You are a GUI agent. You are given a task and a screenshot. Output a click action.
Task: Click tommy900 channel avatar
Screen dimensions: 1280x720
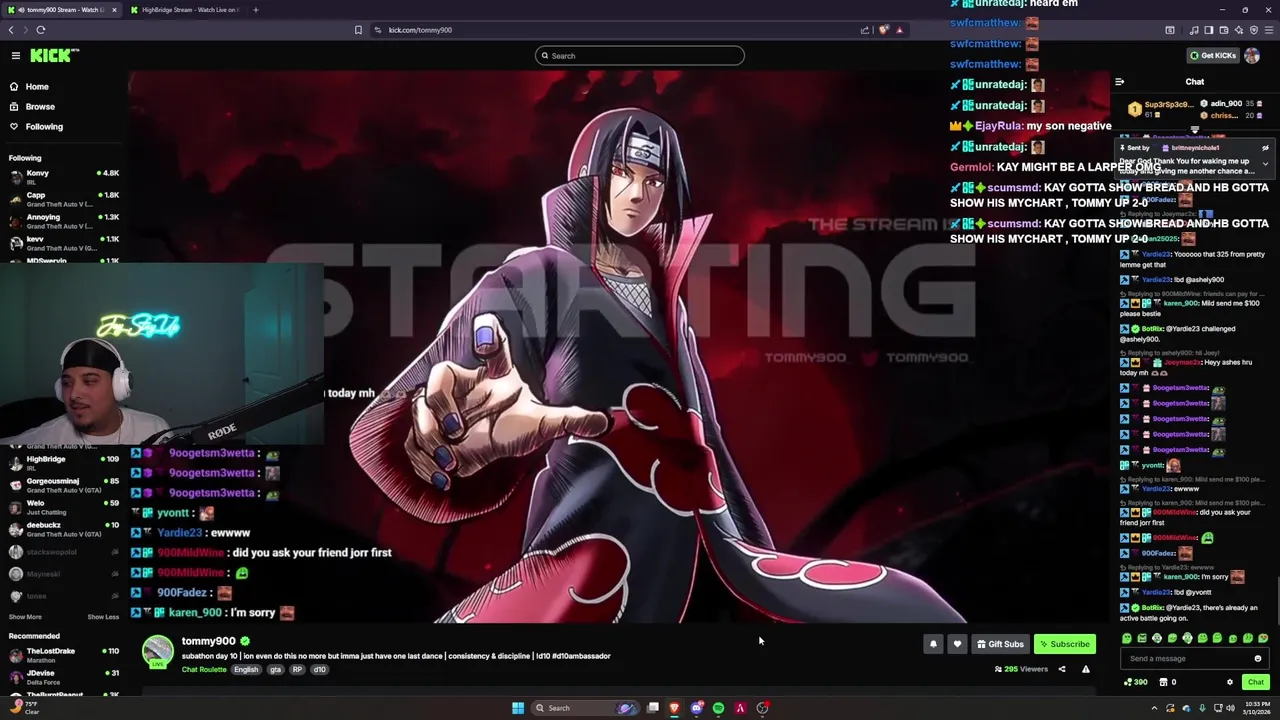pos(157,651)
